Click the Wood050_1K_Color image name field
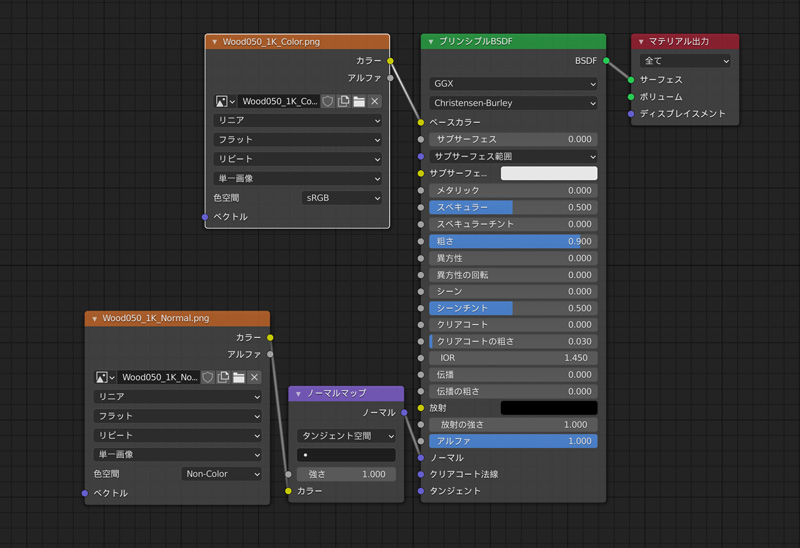800x548 pixels. pyautogui.click(x=279, y=101)
